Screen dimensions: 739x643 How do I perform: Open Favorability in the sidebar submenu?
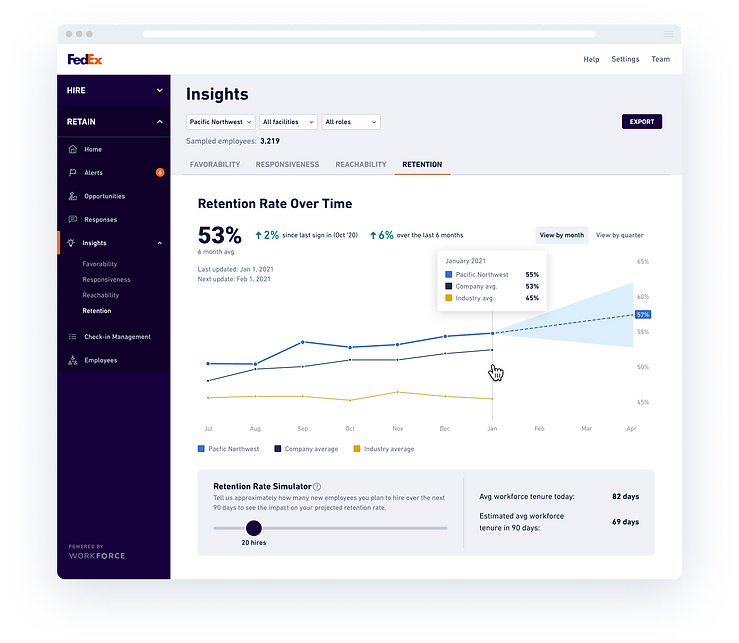pos(100,264)
